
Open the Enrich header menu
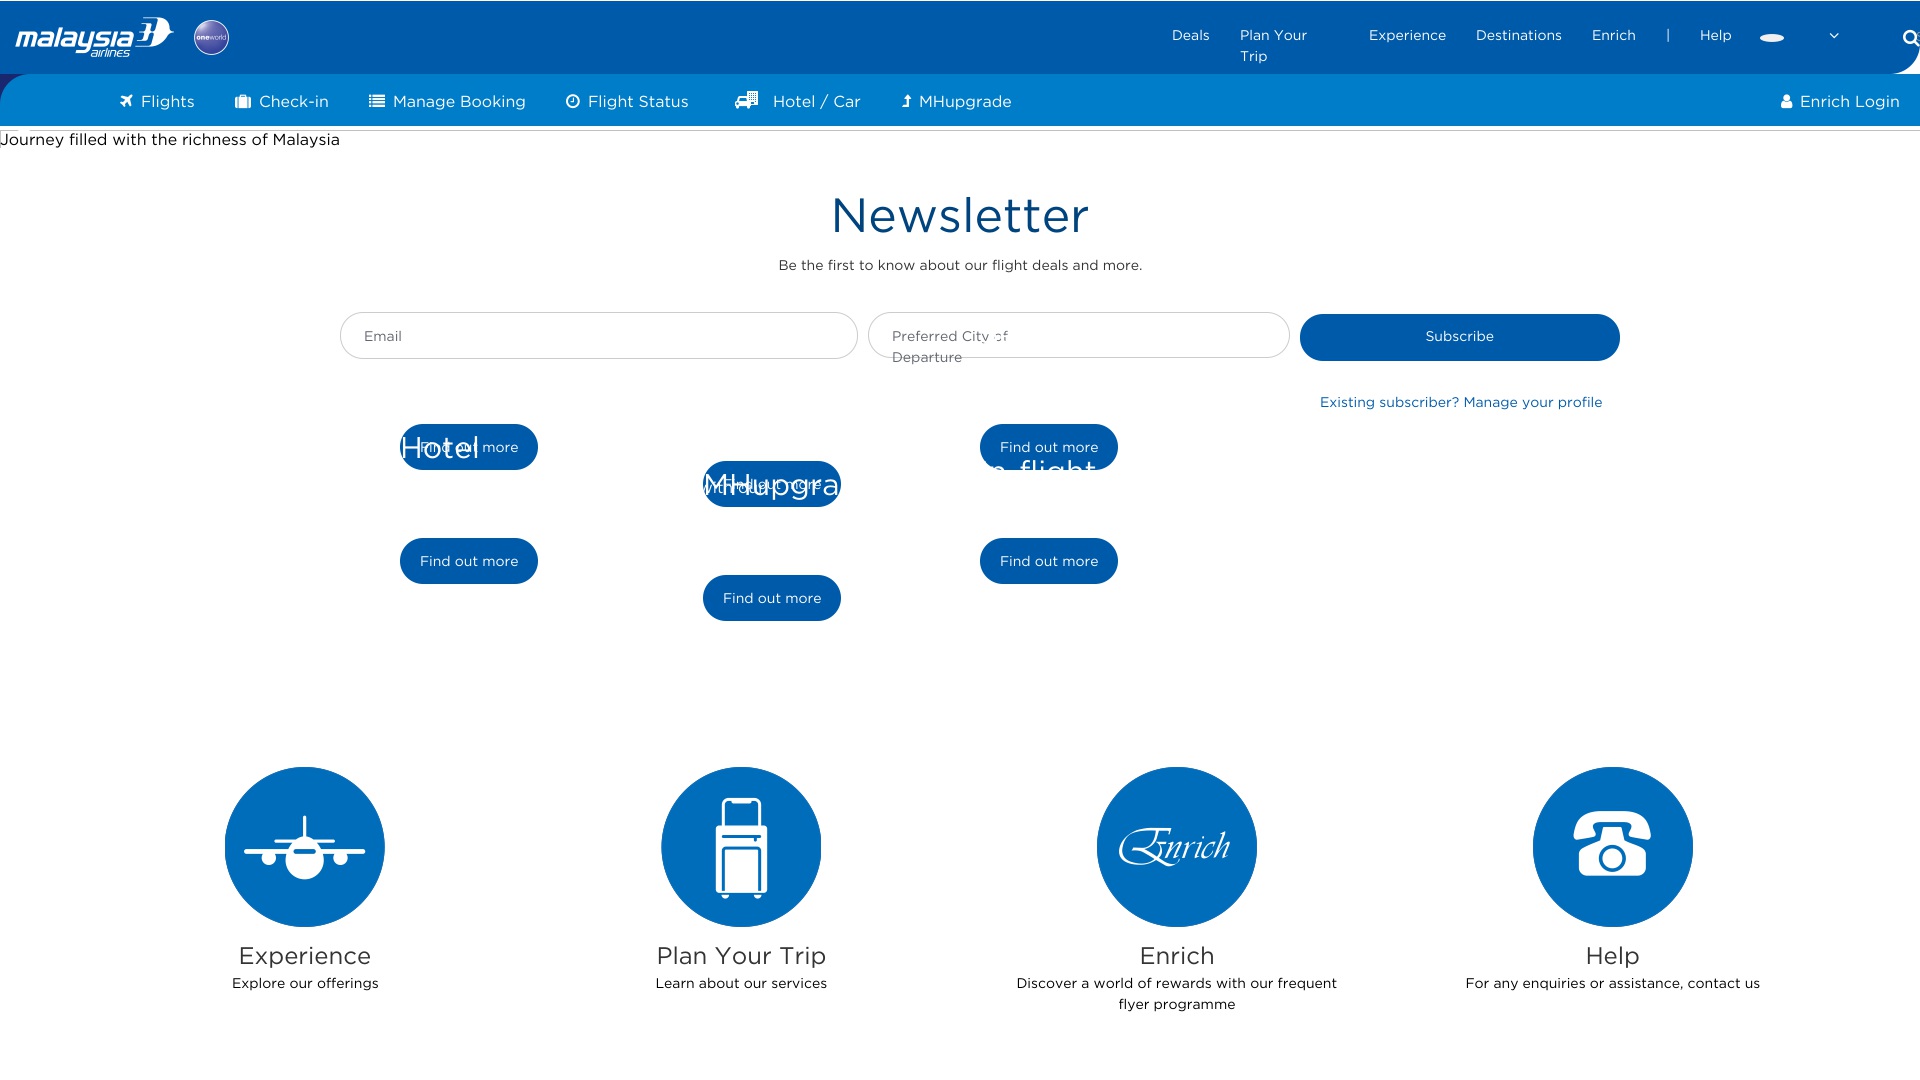pos(1614,35)
